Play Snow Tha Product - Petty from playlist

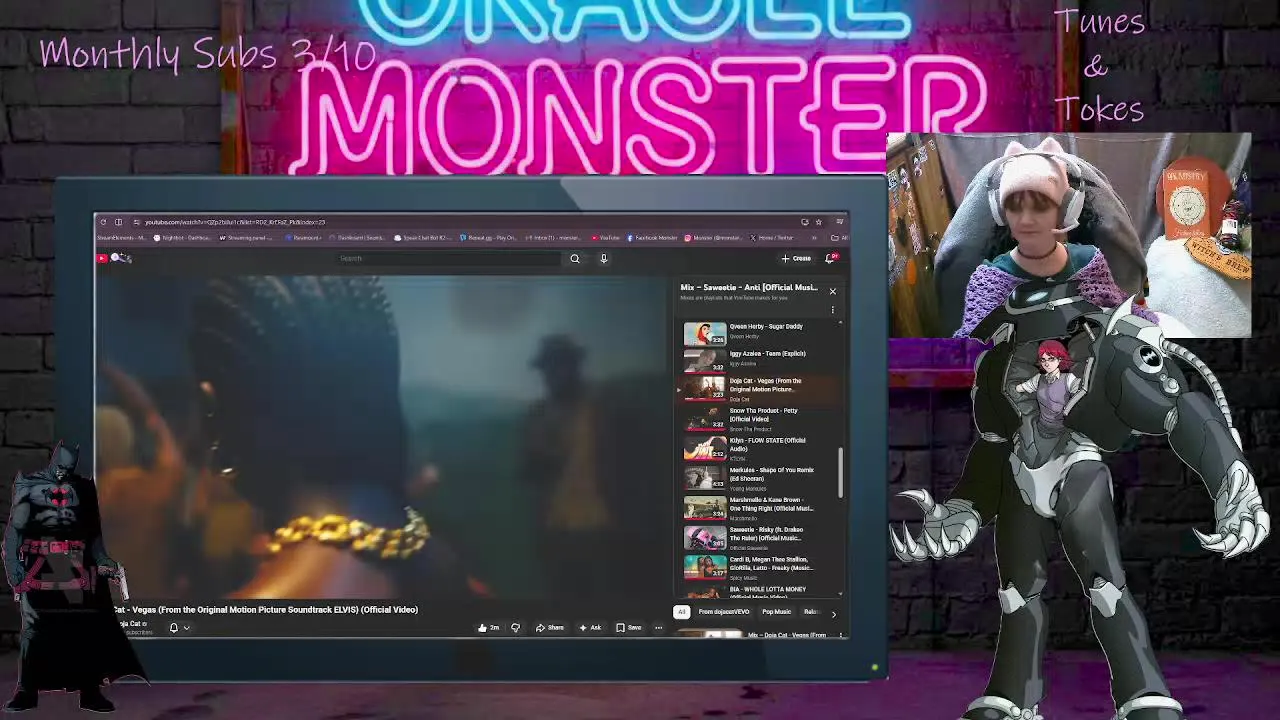click(760, 419)
